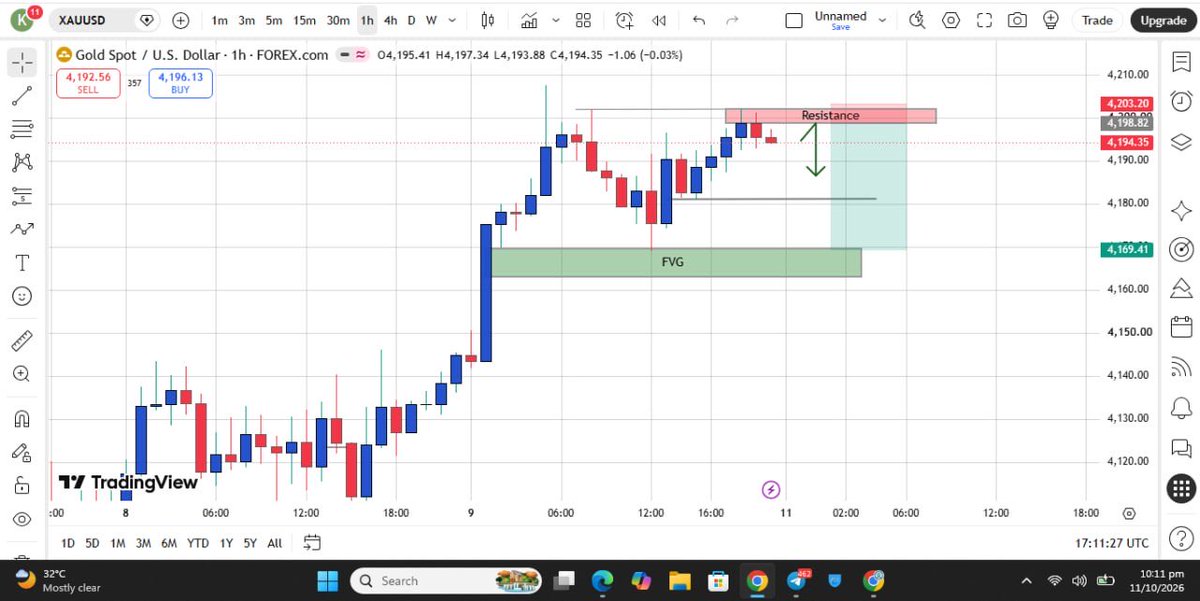This screenshot has height=601, width=1200.
Task: Select the crosshair cursor tool
Action: pyautogui.click(x=22, y=62)
